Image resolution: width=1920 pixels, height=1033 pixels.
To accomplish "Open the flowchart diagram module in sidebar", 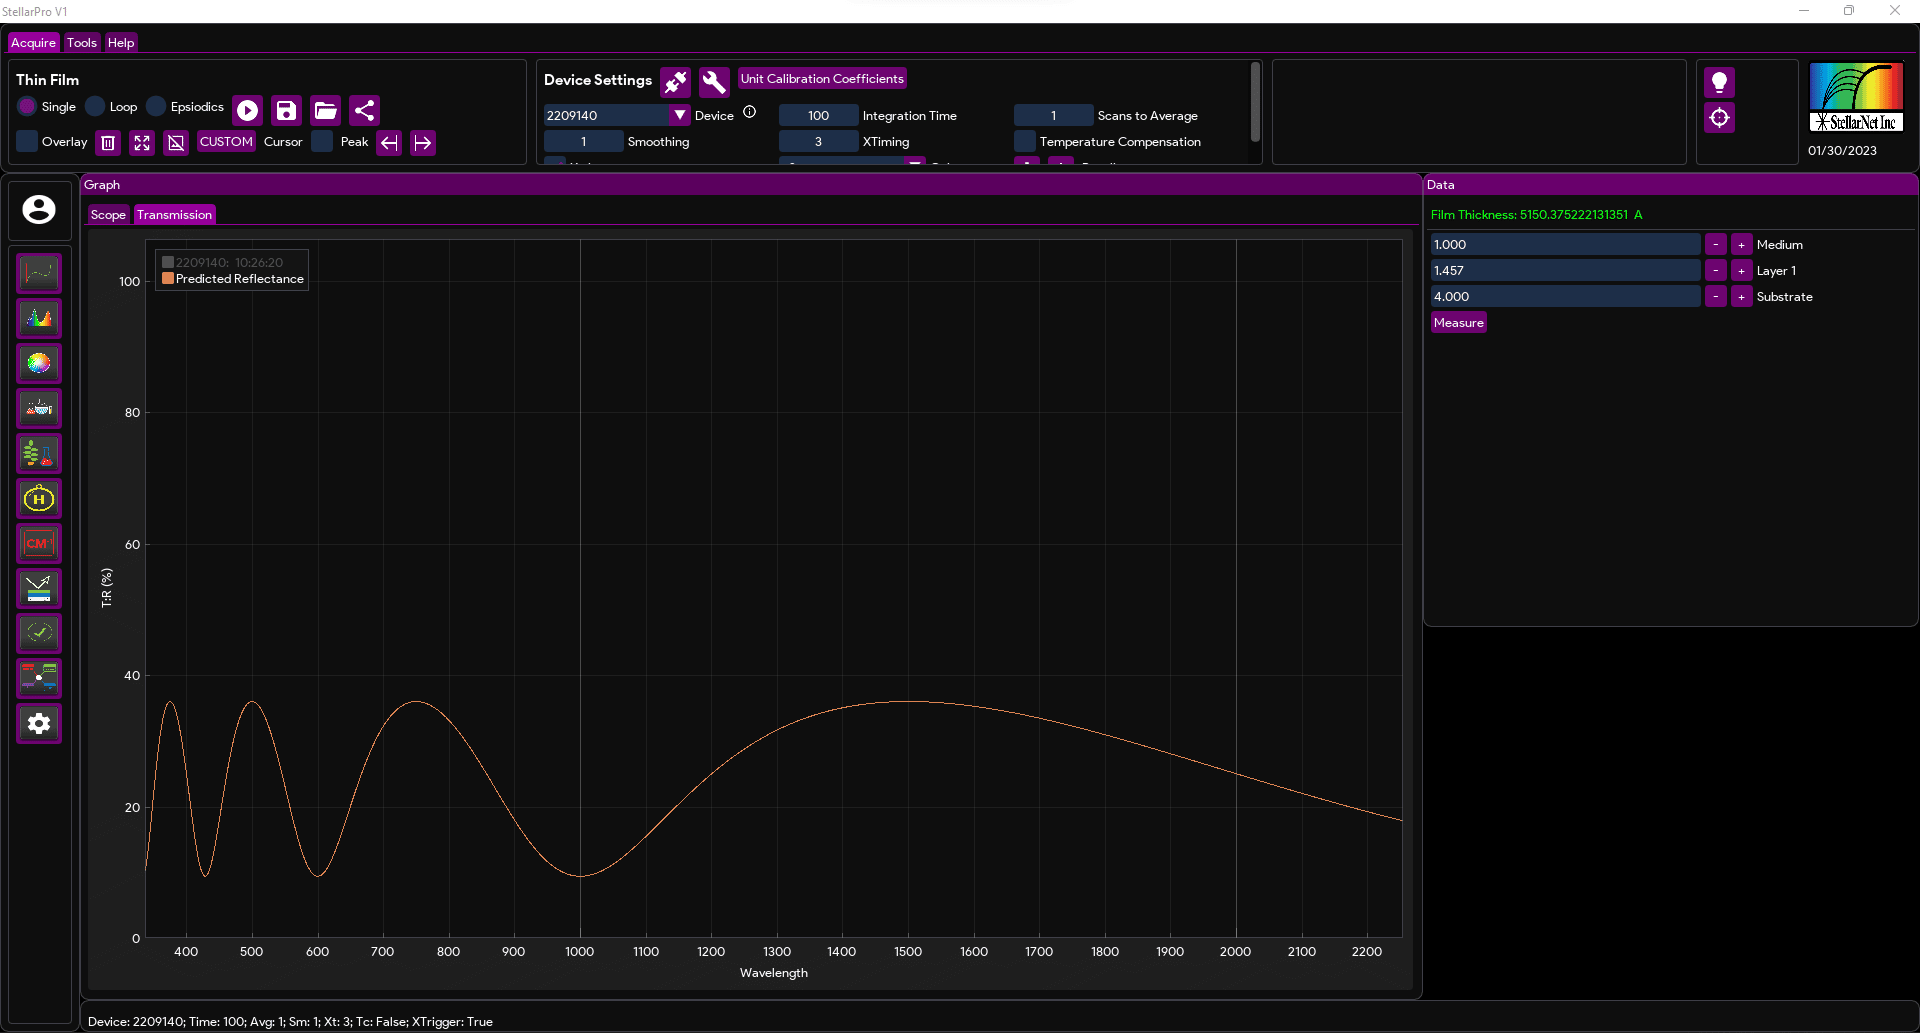I will tap(39, 678).
